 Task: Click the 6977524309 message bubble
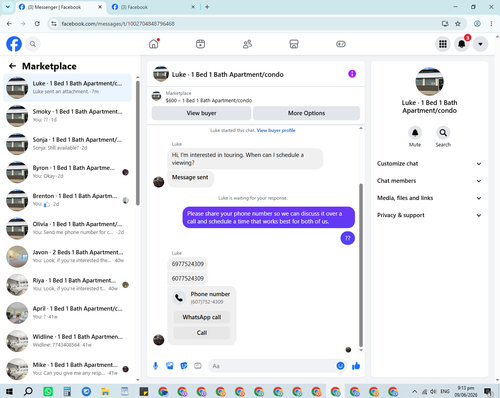tap(188, 264)
